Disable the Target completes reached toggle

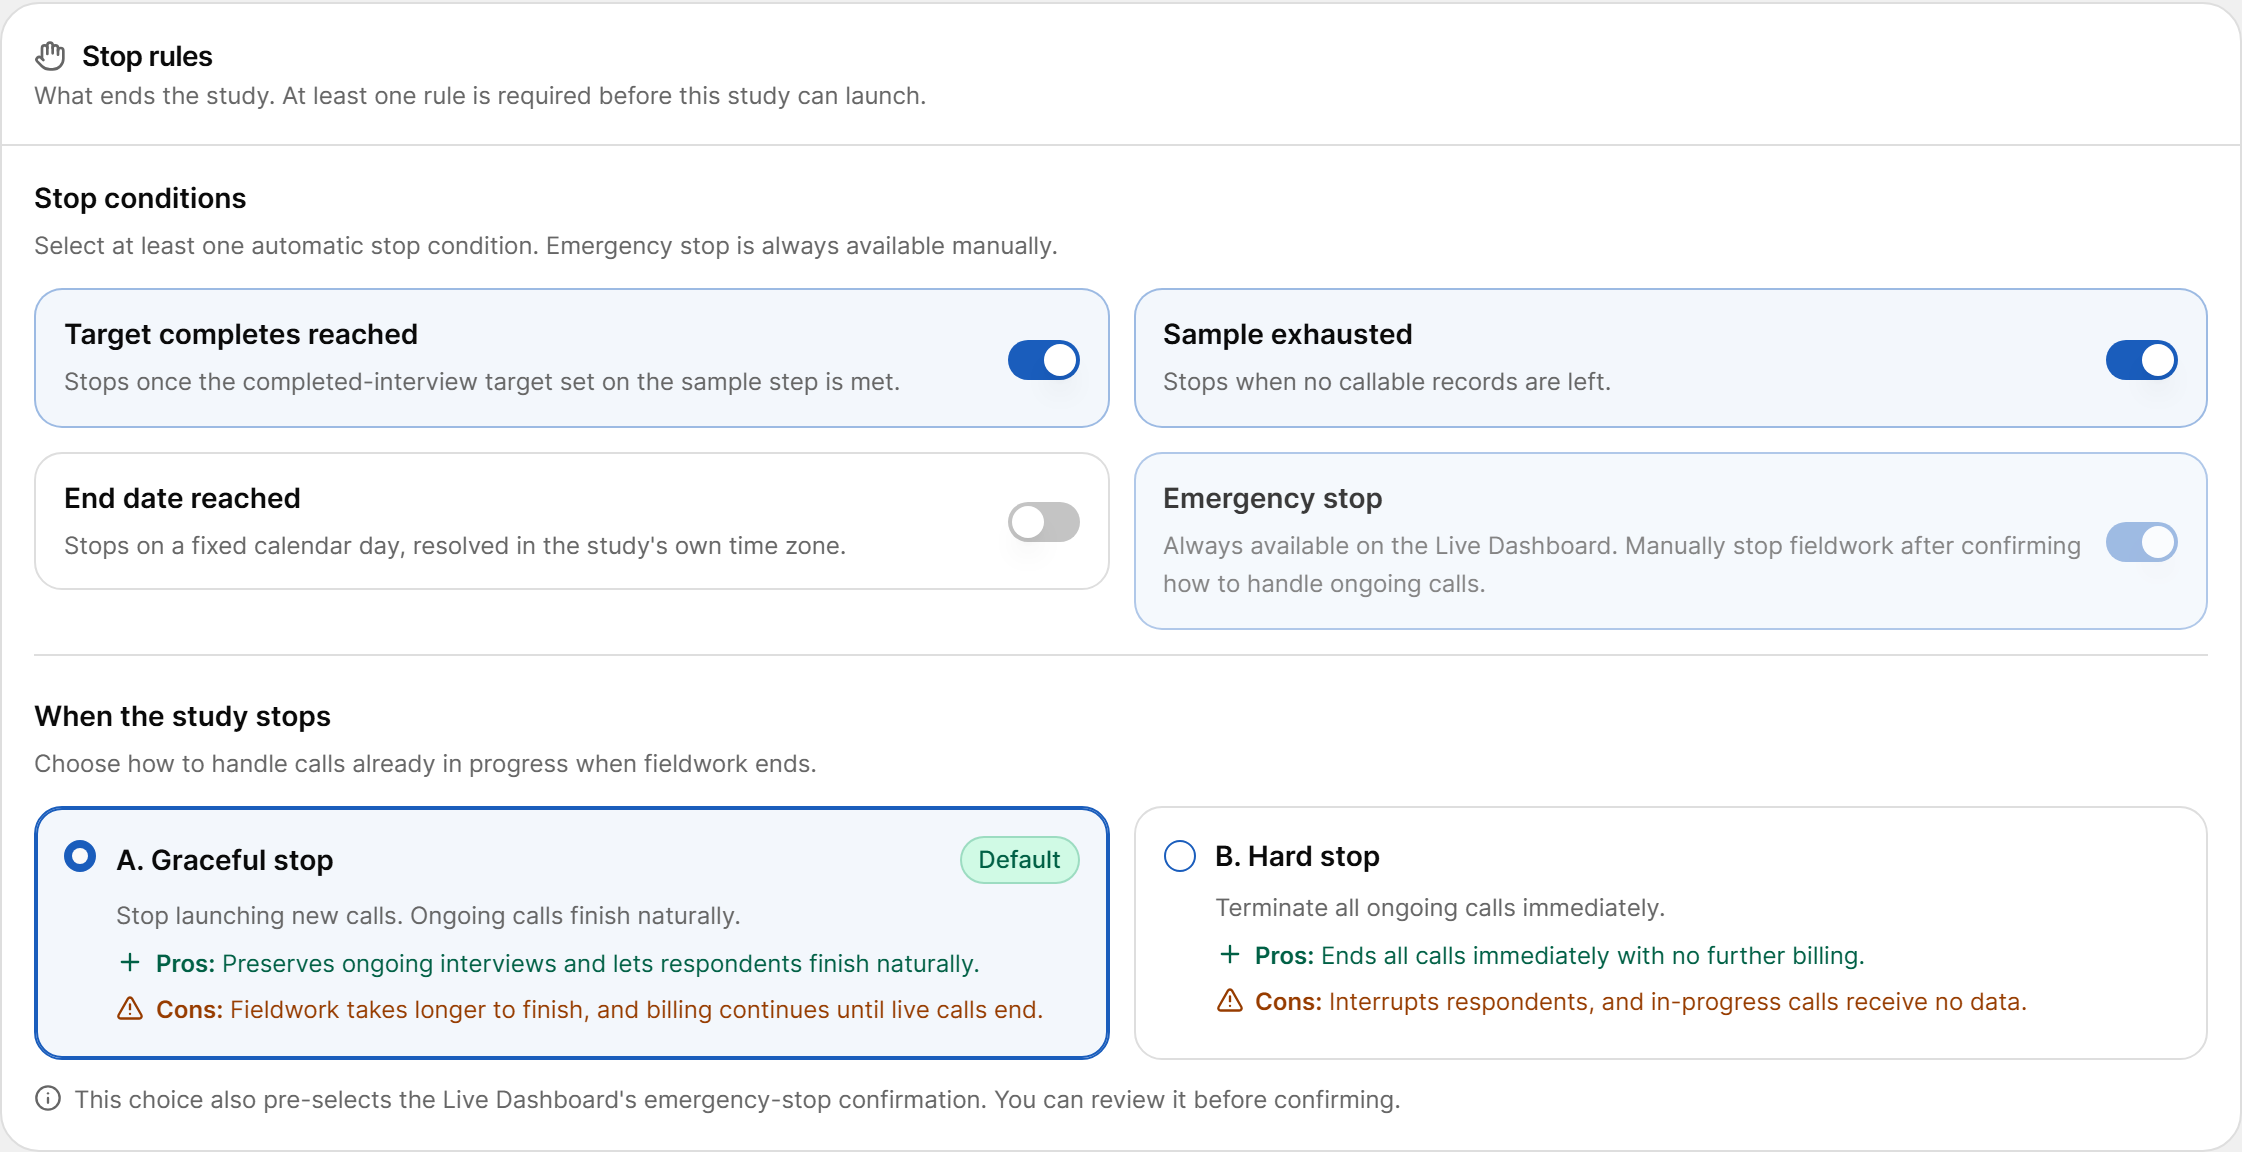[1044, 360]
